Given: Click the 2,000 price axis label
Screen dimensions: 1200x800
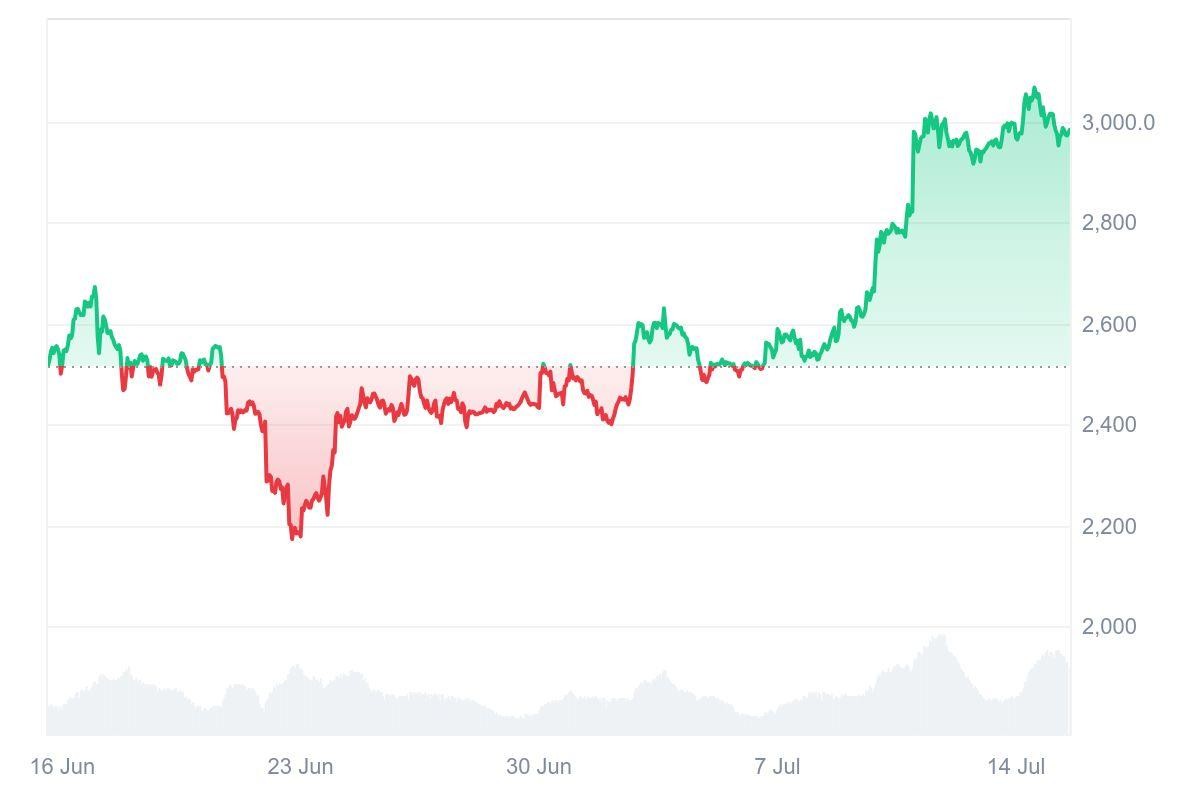Looking at the screenshot, I should pos(1109,627).
